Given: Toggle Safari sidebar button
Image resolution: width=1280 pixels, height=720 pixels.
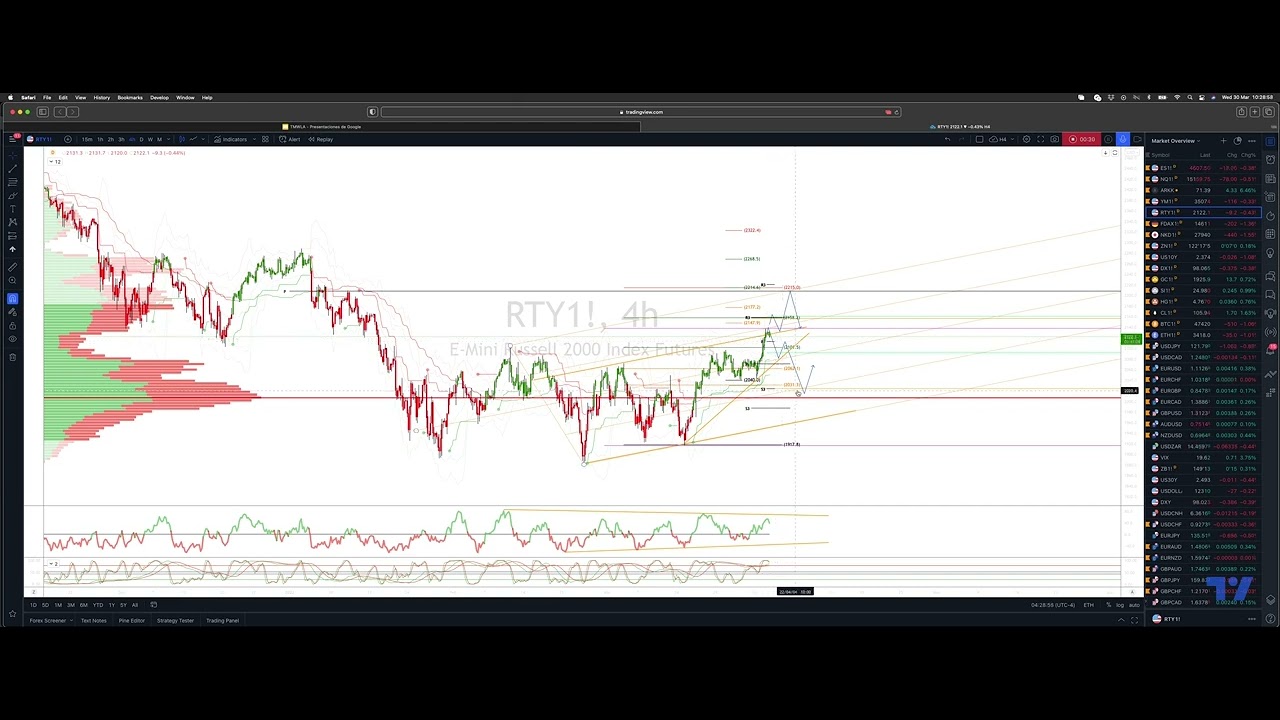Looking at the screenshot, I should 42,112.
